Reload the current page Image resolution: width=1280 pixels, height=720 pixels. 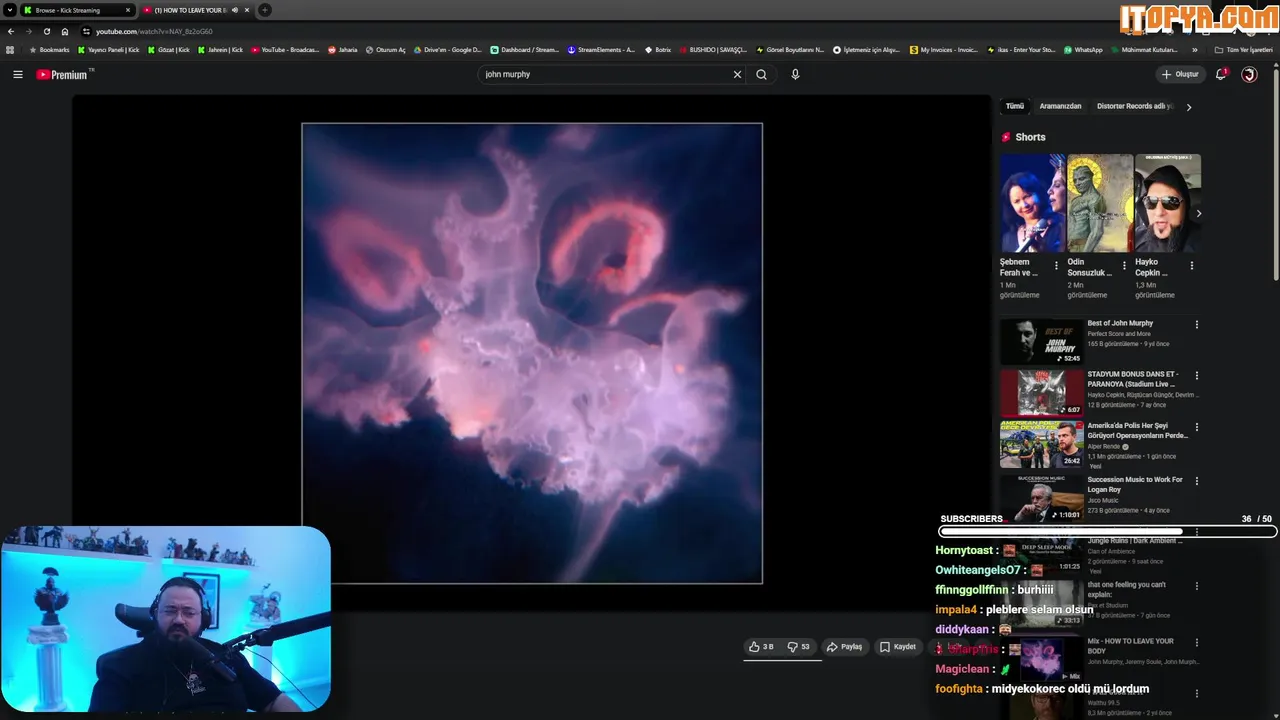(46, 31)
